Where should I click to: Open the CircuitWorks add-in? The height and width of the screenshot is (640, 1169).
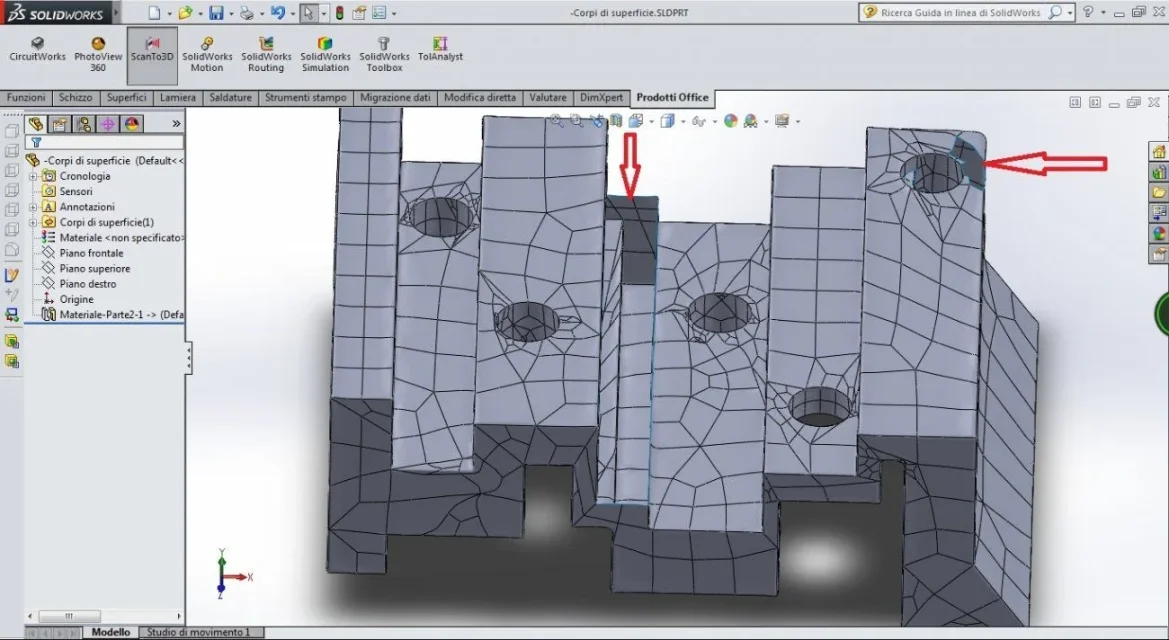click(x=37, y=50)
